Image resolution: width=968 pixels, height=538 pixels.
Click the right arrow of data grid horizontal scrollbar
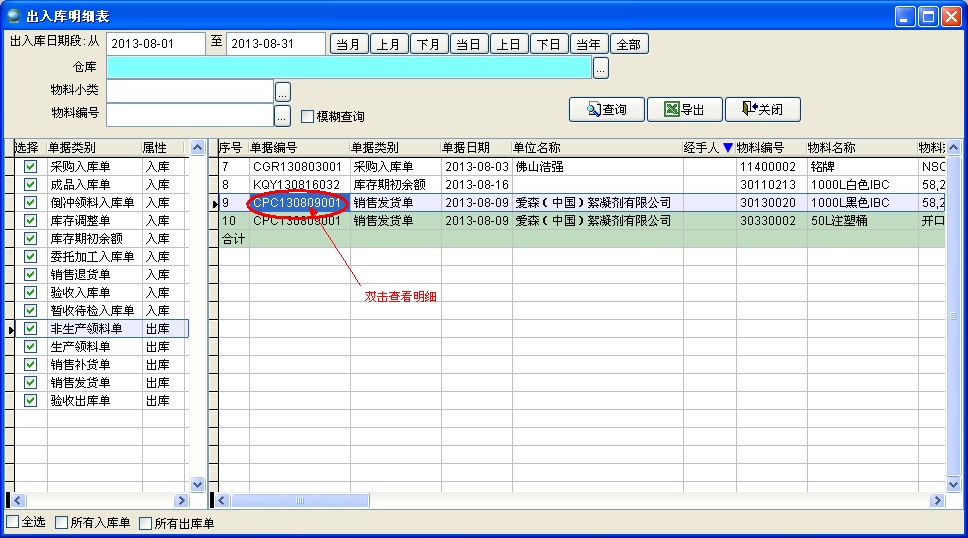tap(938, 500)
